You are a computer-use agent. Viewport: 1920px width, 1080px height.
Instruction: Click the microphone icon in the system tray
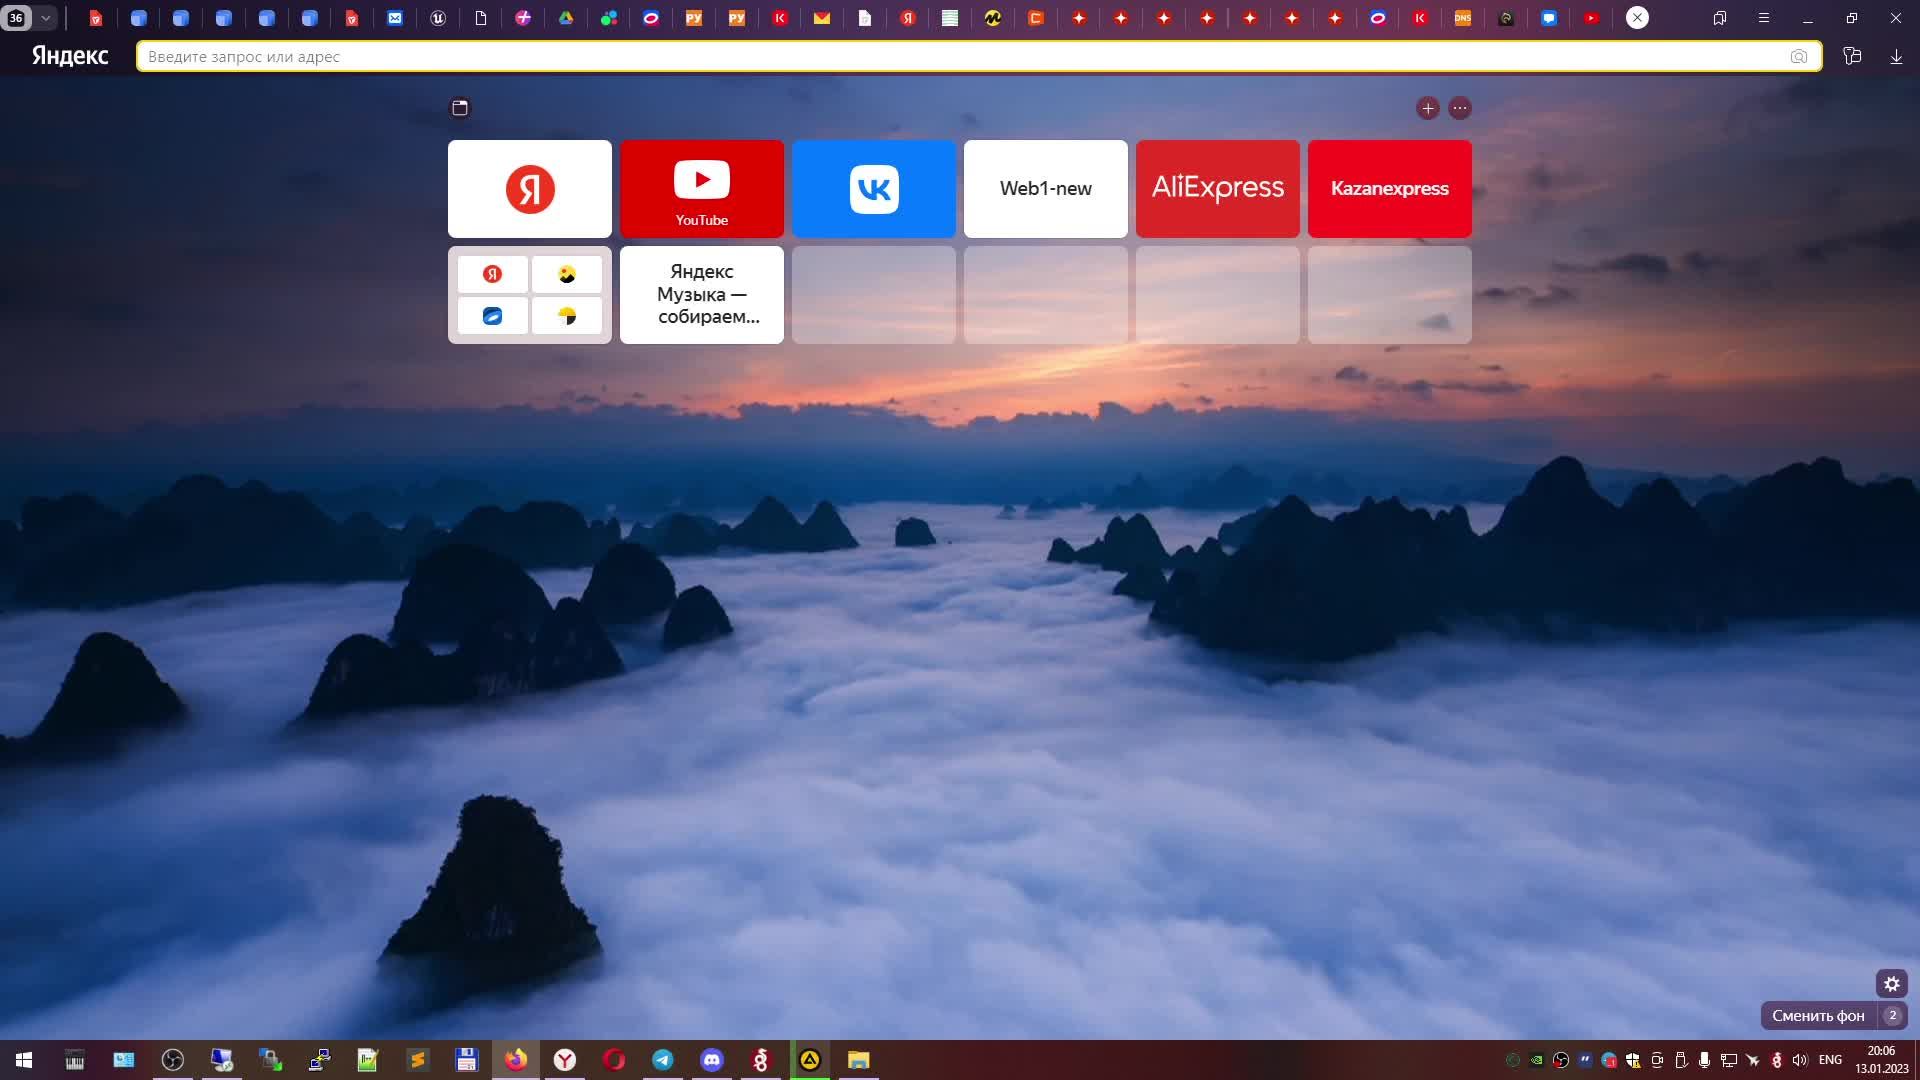[1704, 1060]
